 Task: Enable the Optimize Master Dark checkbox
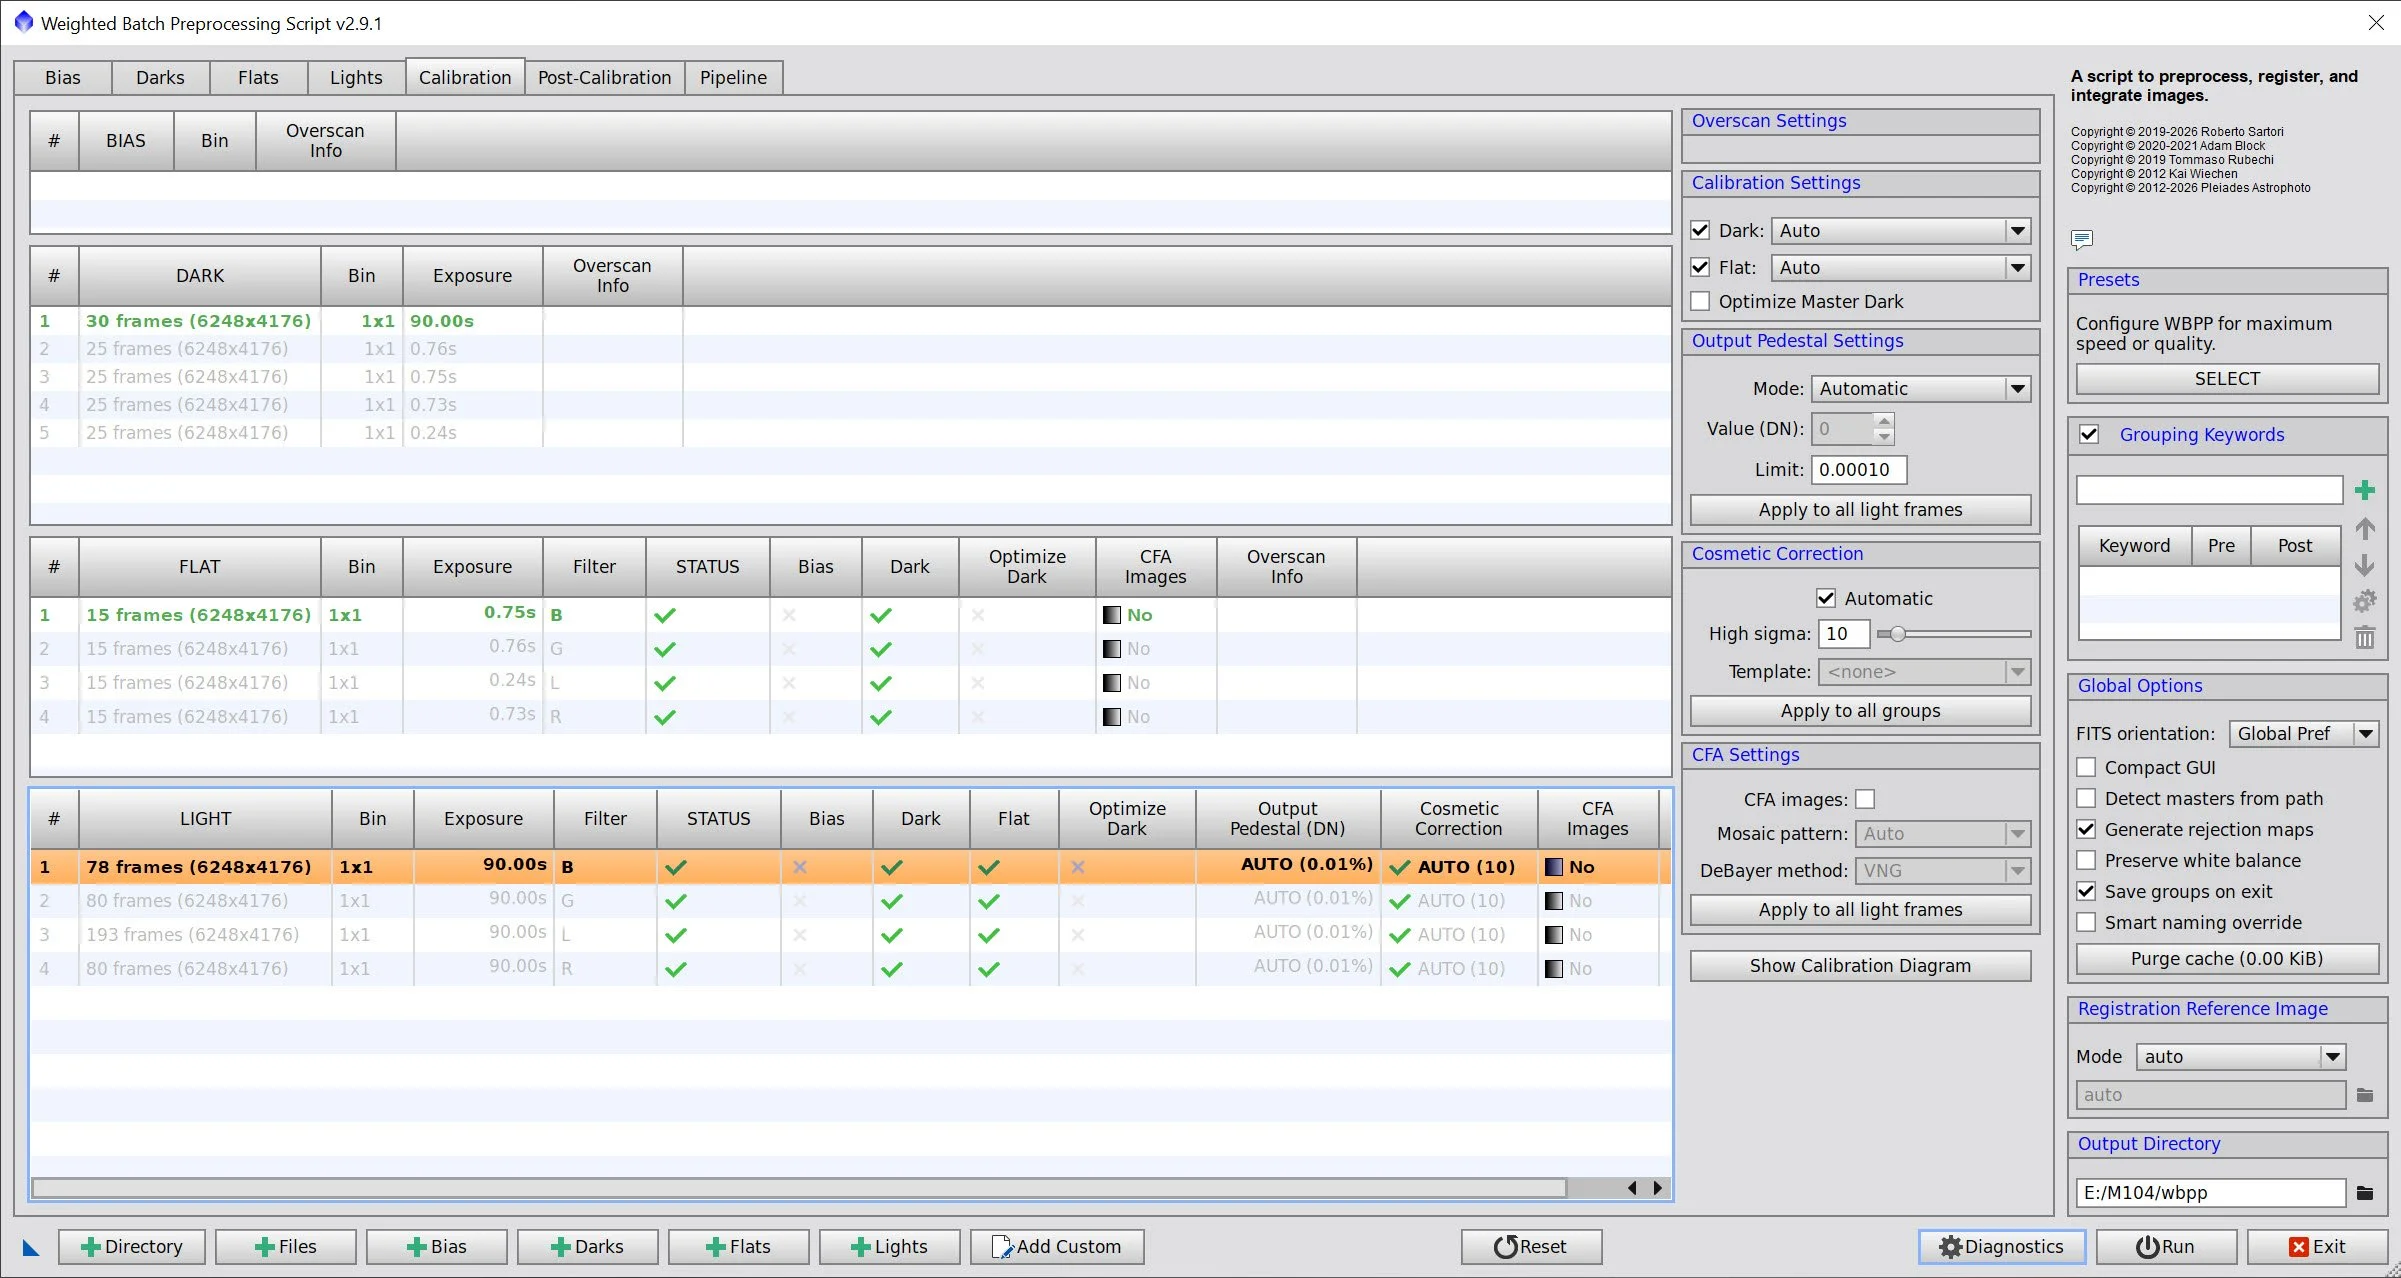pos(1700,301)
